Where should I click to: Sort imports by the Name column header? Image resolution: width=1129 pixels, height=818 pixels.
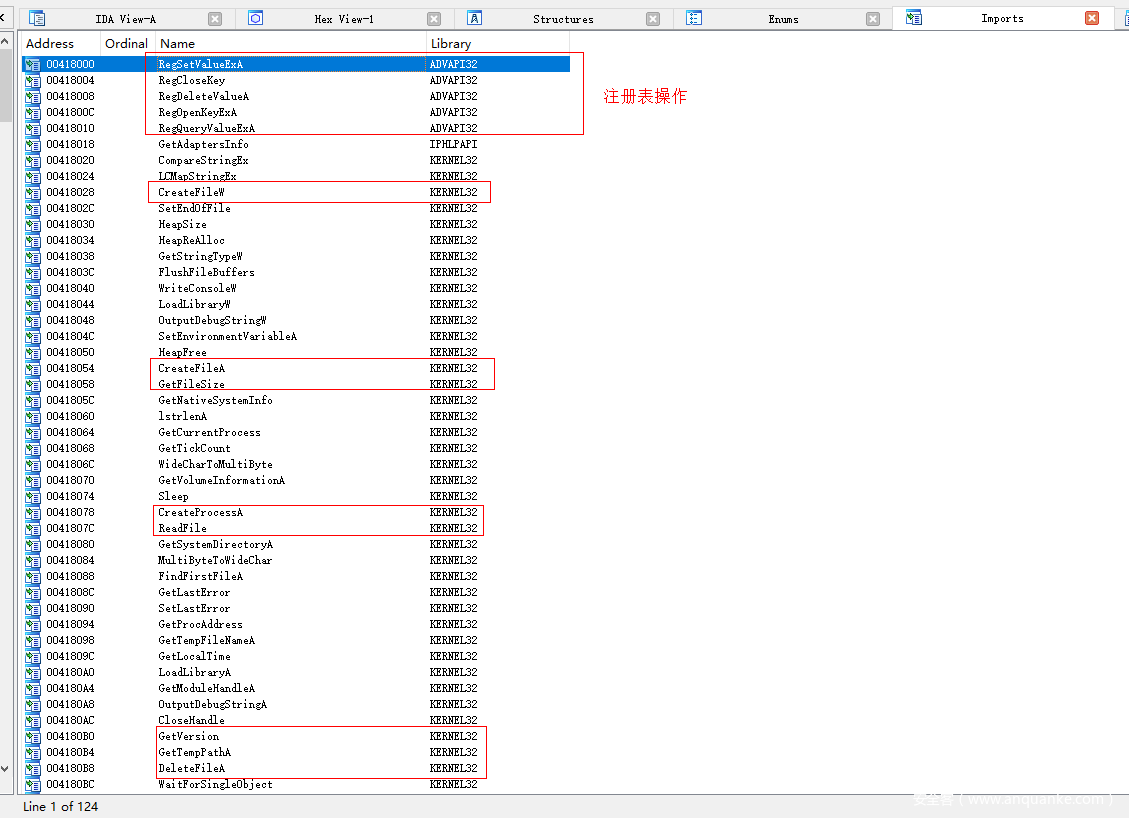[178, 44]
